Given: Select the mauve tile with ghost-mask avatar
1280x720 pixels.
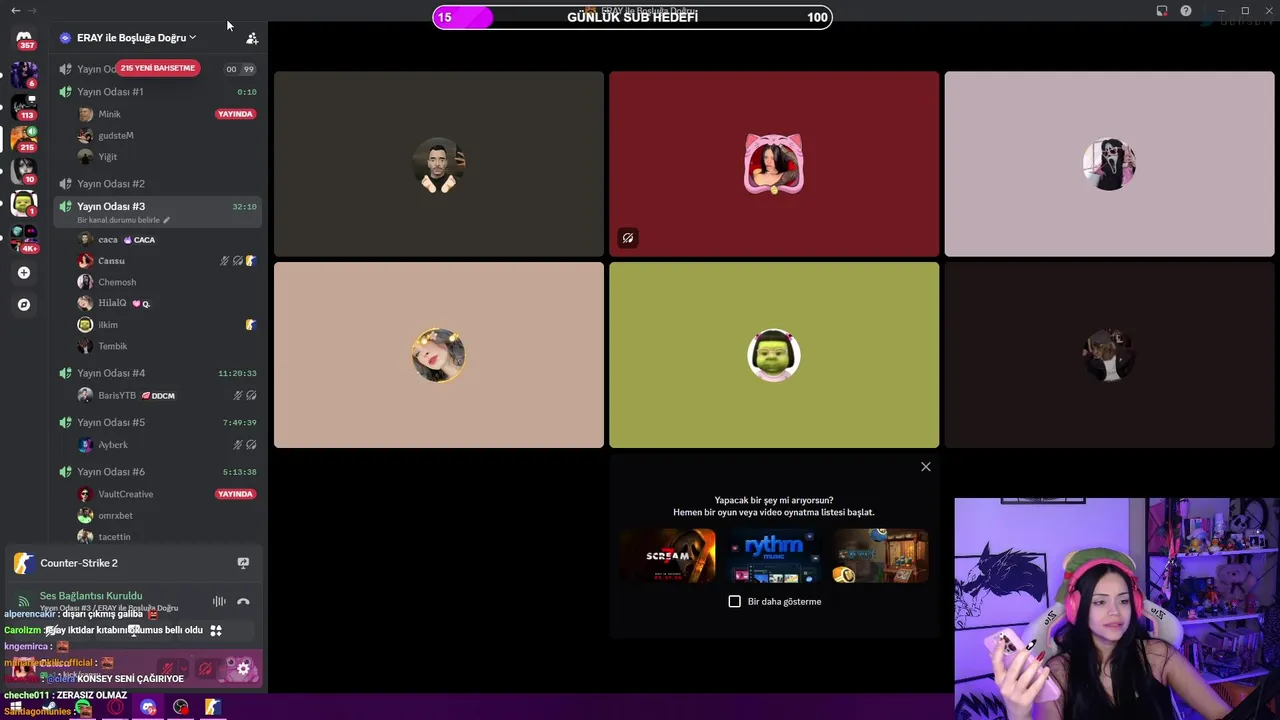Looking at the screenshot, I should point(1110,164).
